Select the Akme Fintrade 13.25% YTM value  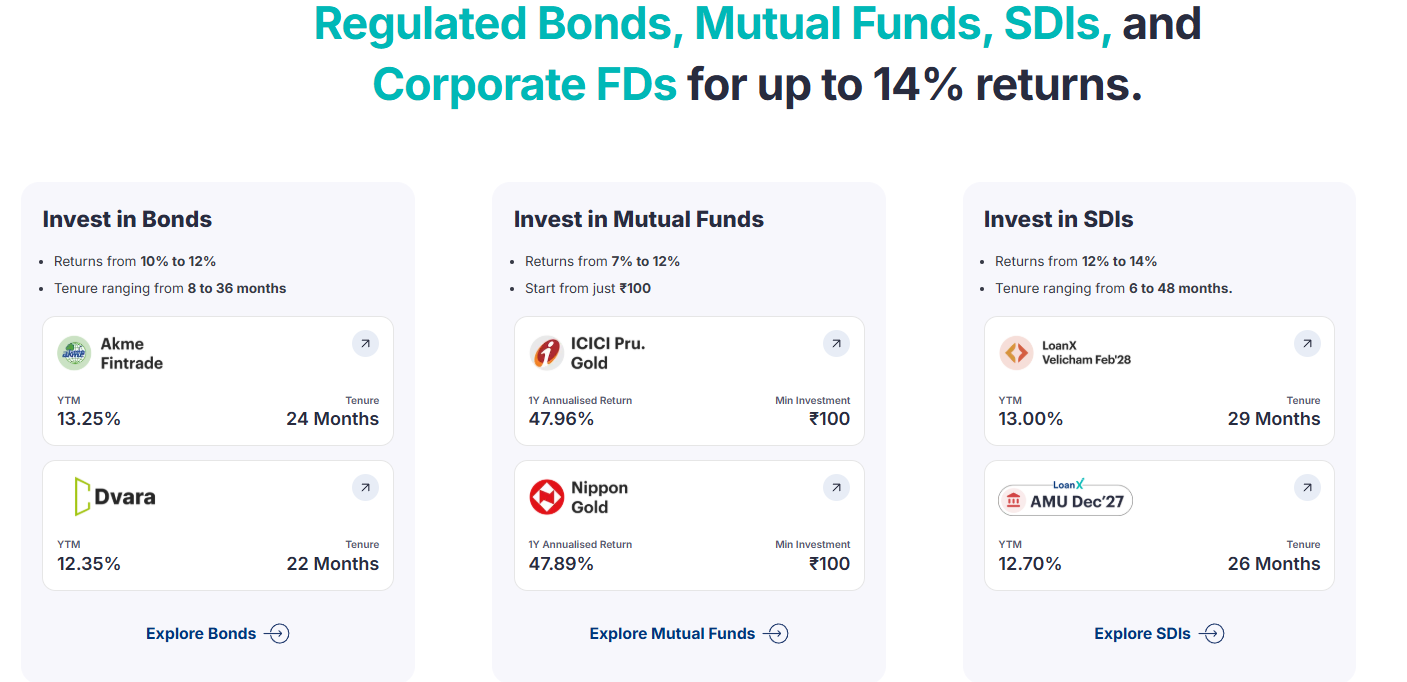(x=89, y=419)
